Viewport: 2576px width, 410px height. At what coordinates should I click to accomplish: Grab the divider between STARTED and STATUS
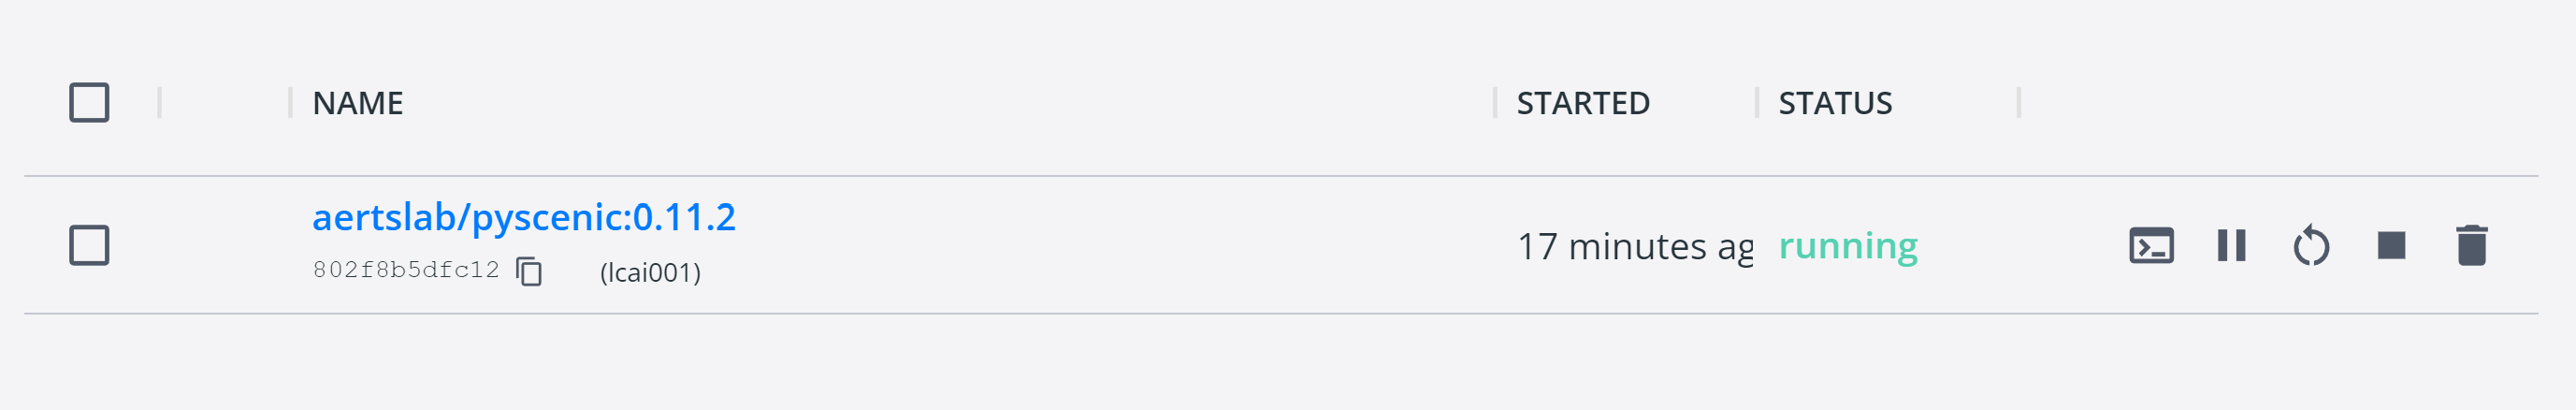pyautogui.click(x=1757, y=103)
